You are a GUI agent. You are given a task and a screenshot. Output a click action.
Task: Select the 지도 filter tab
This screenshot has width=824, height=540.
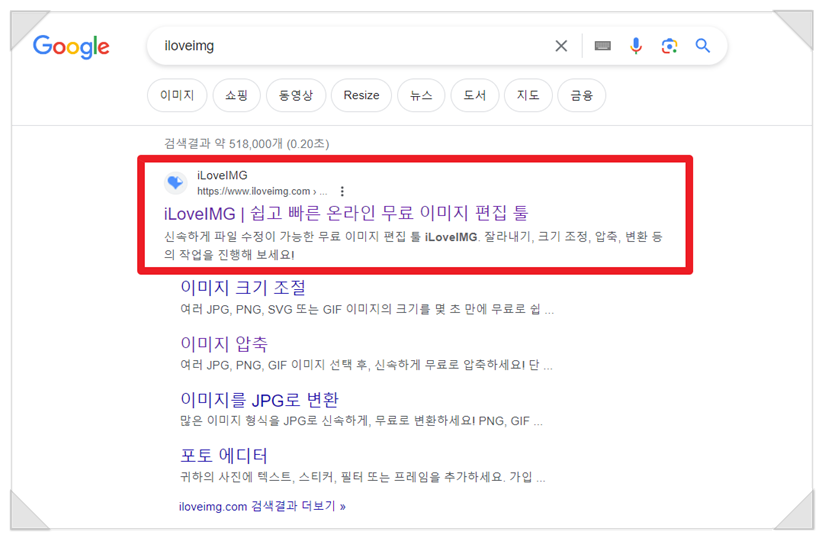(528, 95)
